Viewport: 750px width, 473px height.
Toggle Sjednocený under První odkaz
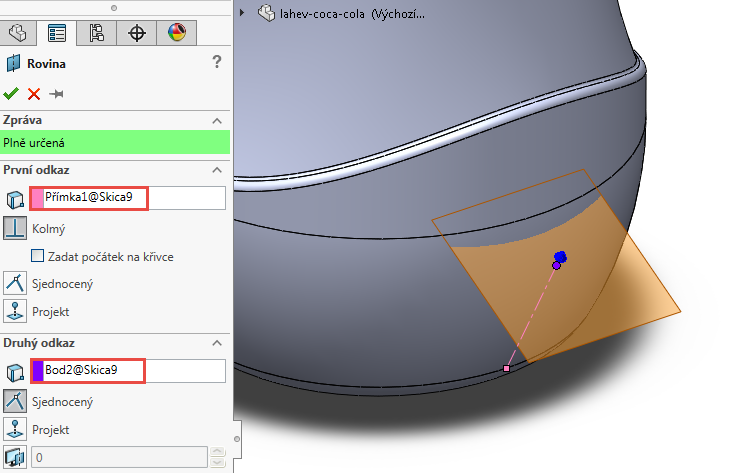click(15, 283)
